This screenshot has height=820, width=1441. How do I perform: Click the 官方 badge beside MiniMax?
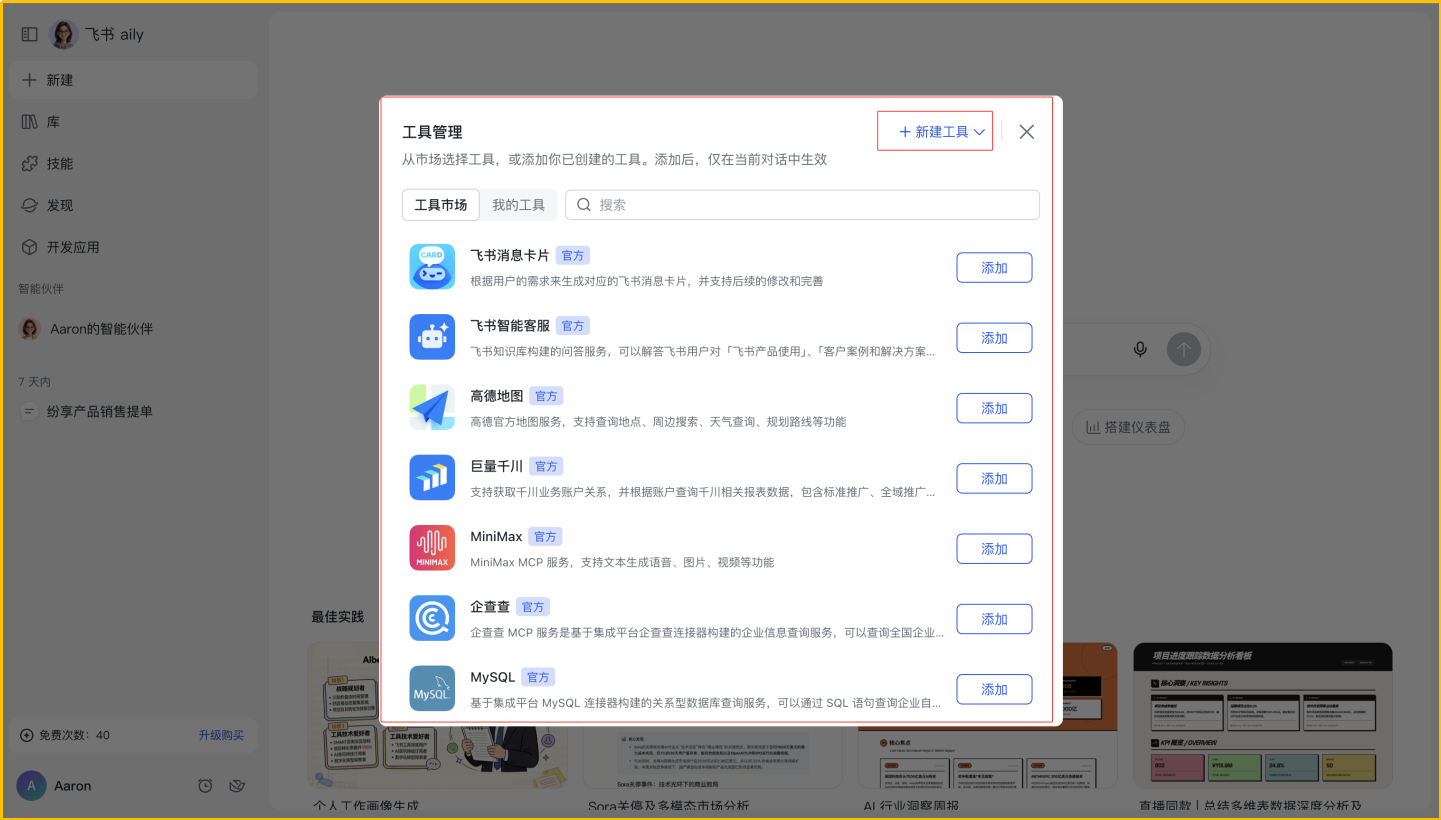click(x=545, y=537)
